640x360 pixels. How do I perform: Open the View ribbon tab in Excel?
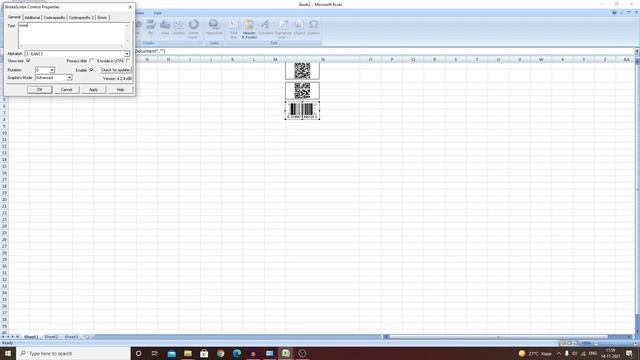(158, 13)
